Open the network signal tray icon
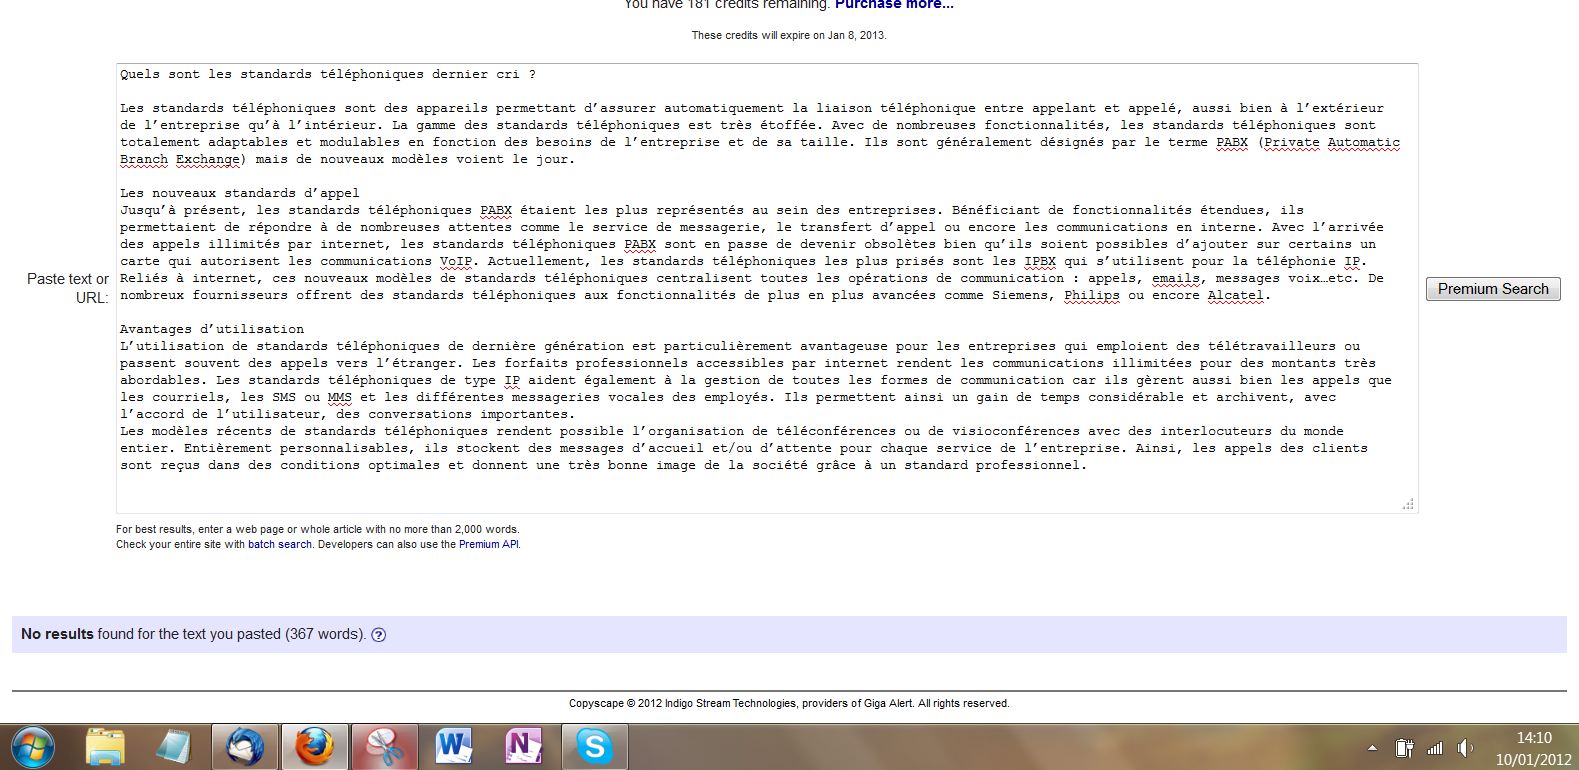The height and width of the screenshot is (770, 1579). 1435,748
